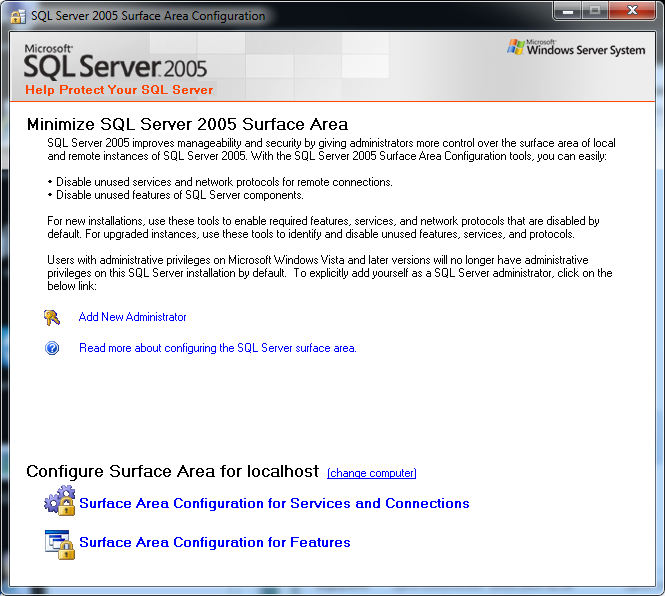Minimize the Surface Area Configuration window
The width and height of the screenshot is (665, 596).
568,11
